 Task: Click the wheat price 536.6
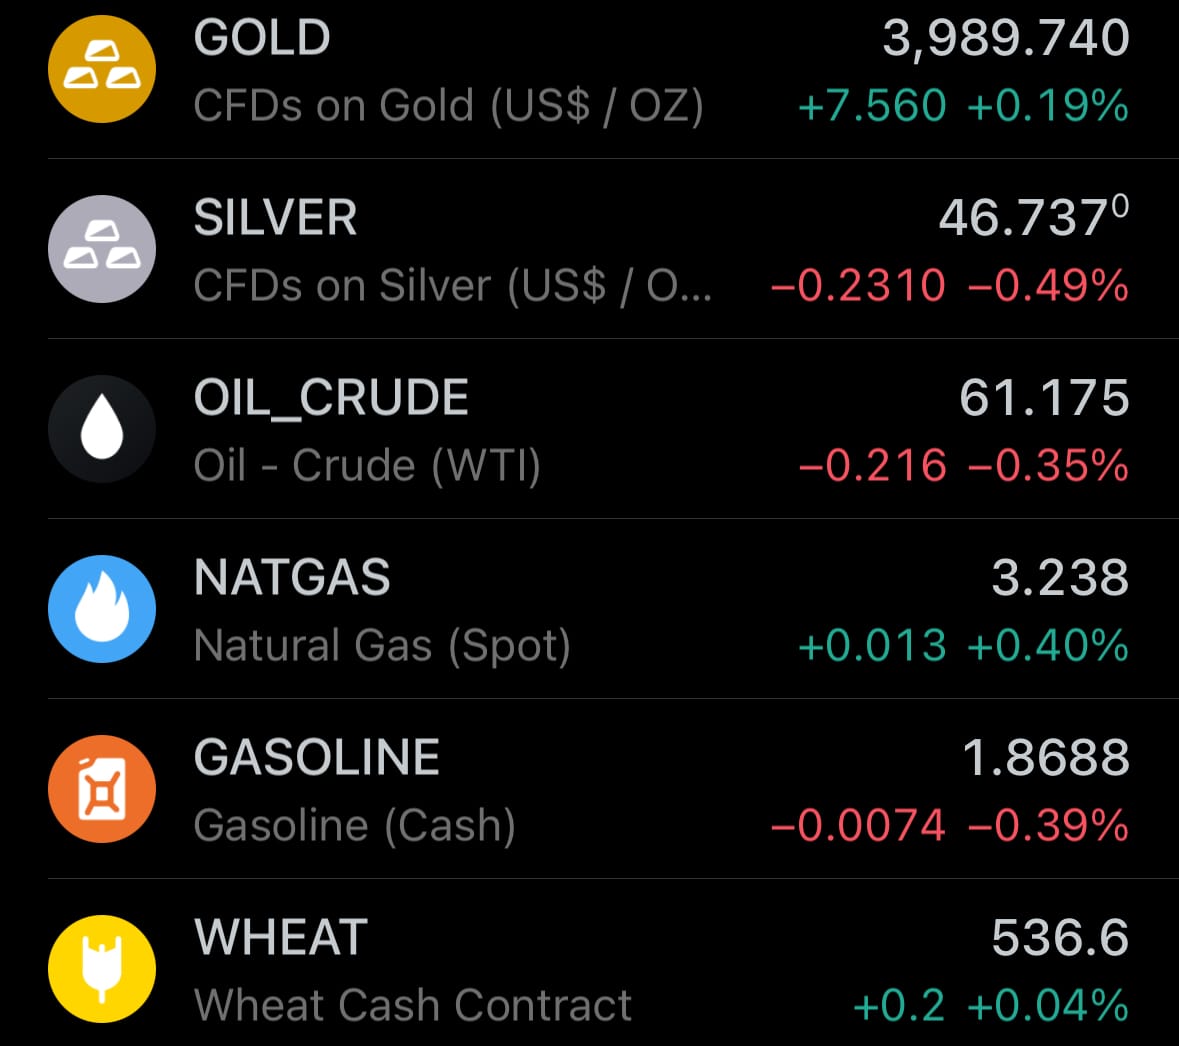1060,938
